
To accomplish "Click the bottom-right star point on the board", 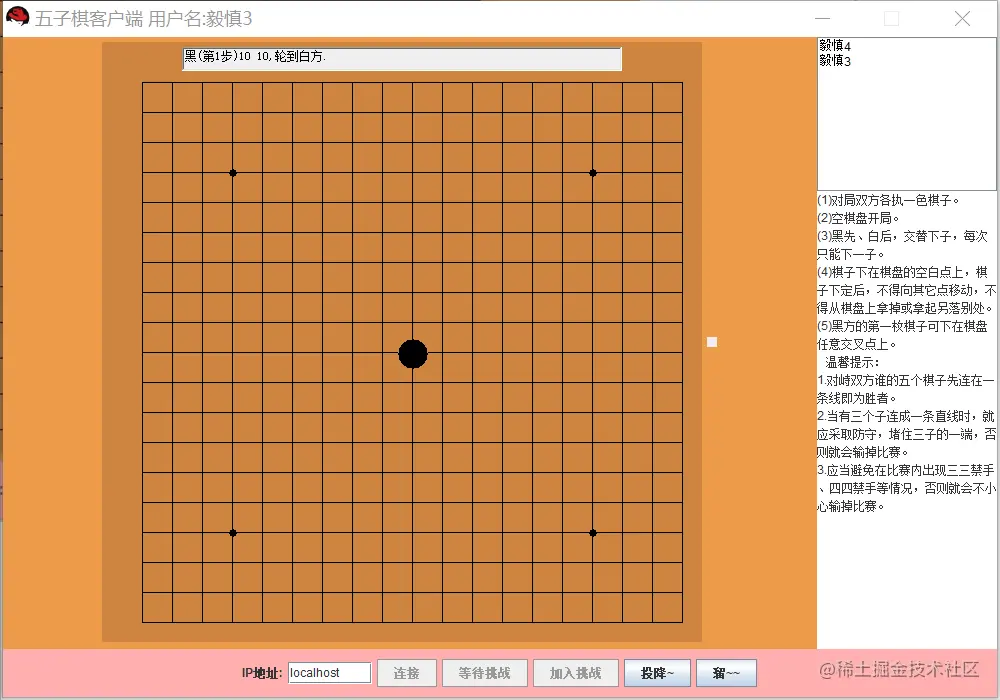I will 593,533.
